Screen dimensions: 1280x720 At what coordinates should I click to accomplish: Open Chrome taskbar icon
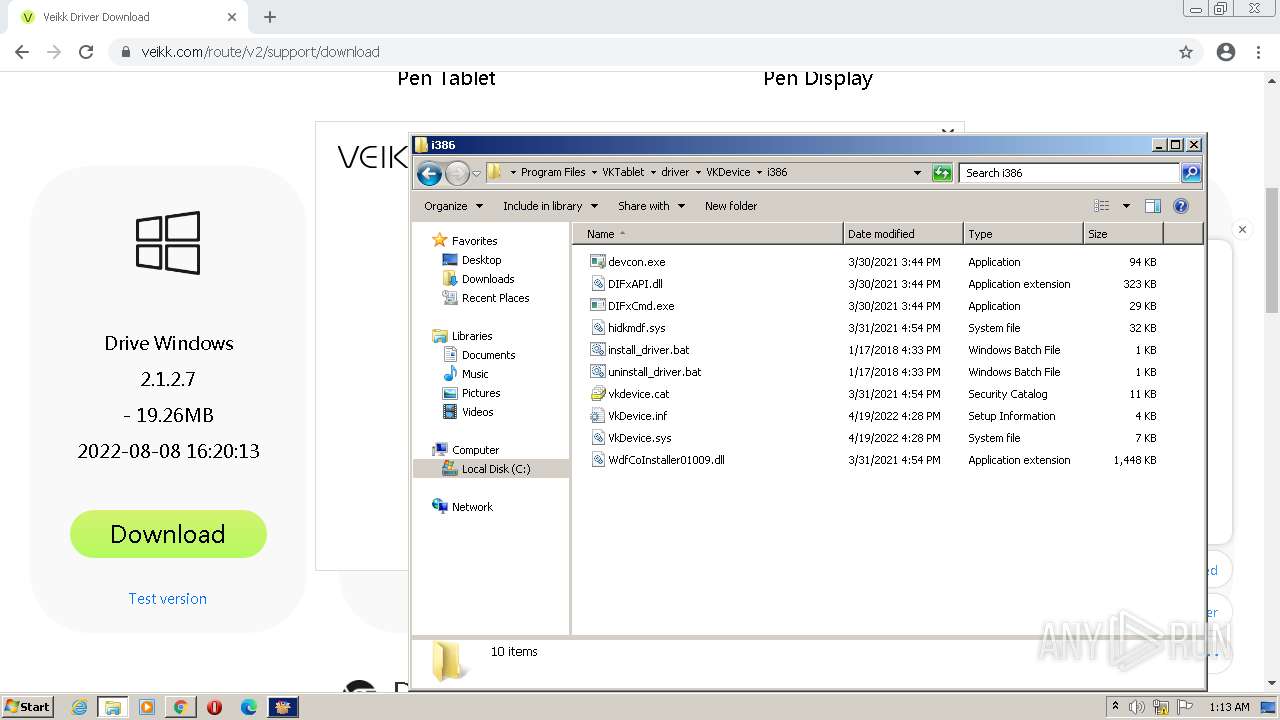(x=180, y=707)
